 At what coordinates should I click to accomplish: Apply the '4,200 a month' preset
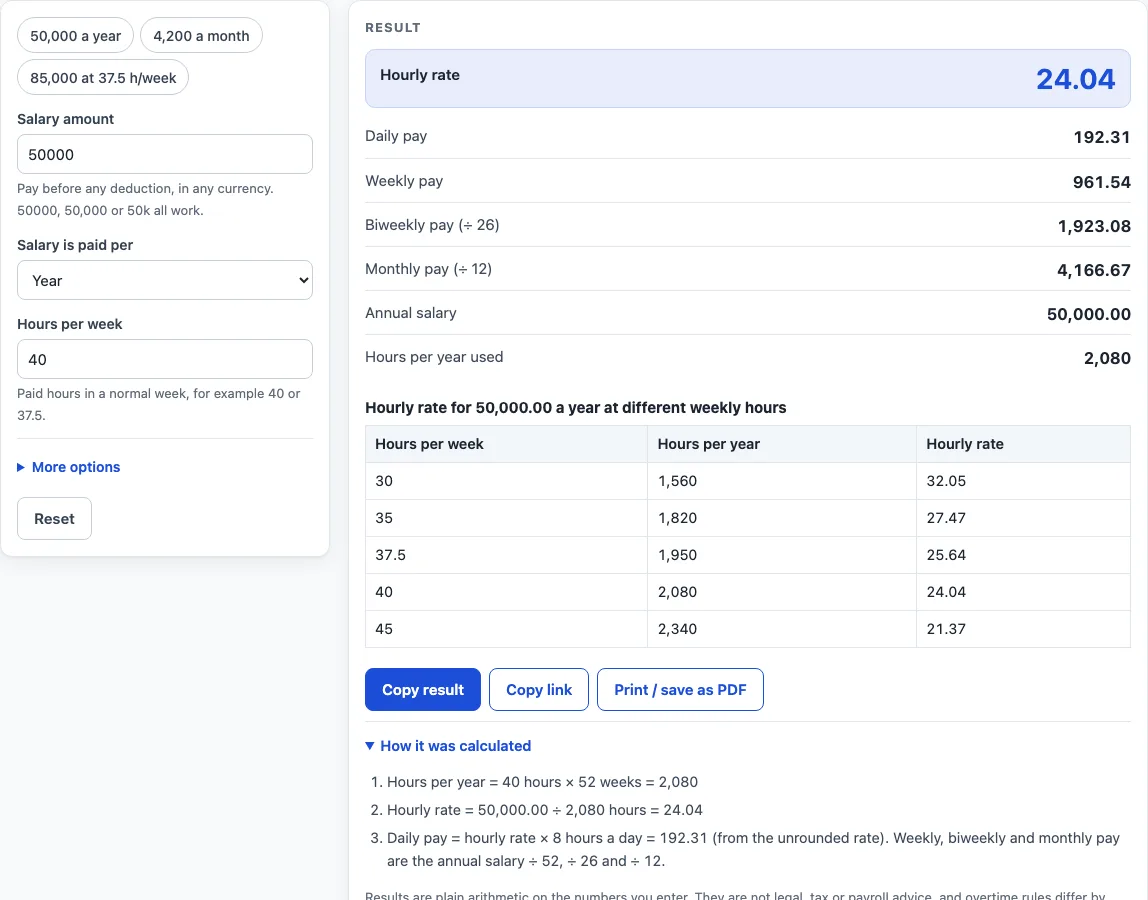[201, 36]
